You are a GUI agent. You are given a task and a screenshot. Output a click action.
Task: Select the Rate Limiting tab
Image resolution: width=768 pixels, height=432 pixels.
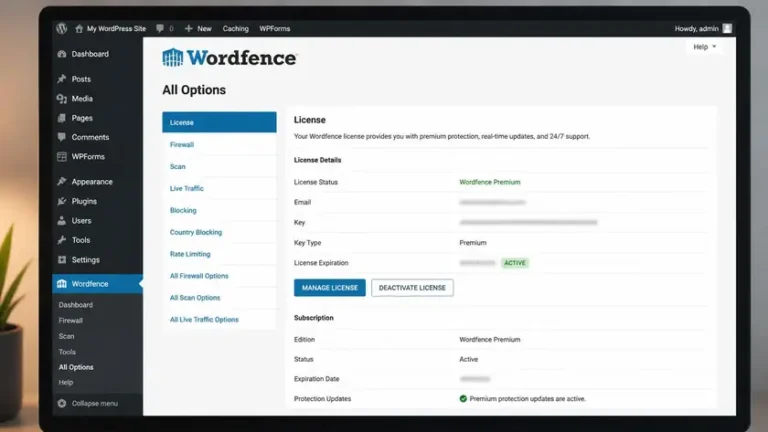(219, 254)
